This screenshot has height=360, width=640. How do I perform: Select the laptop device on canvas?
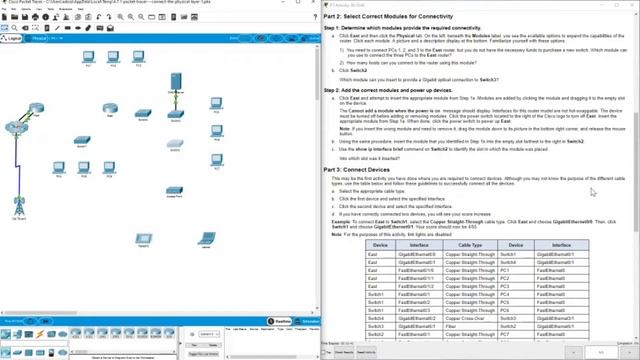[x=207, y=239]
